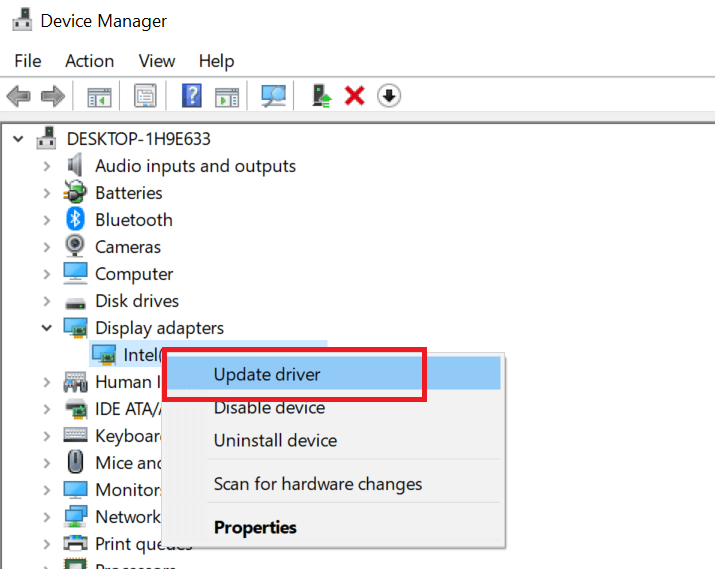The height and width of the screenshot is (569, 715).
Task: Click red X Uninstall device icon
Action: (355, 96)
